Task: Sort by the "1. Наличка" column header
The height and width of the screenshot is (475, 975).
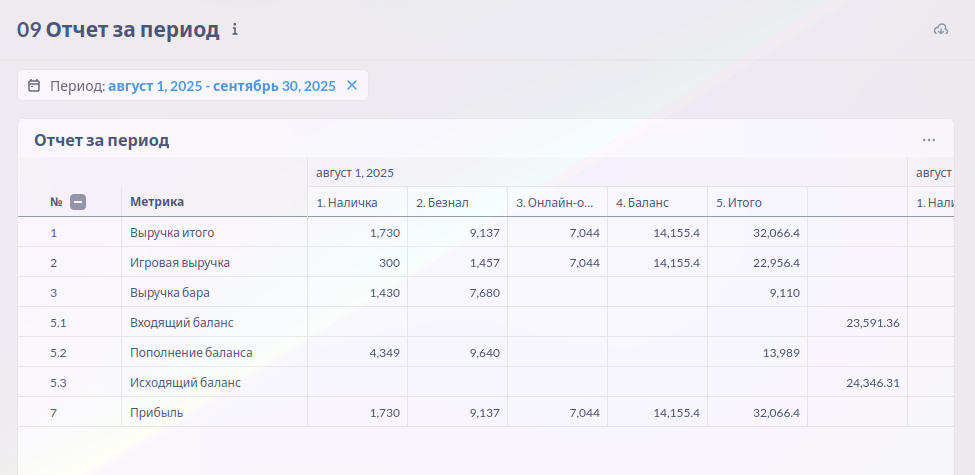Action: (346, 203)
